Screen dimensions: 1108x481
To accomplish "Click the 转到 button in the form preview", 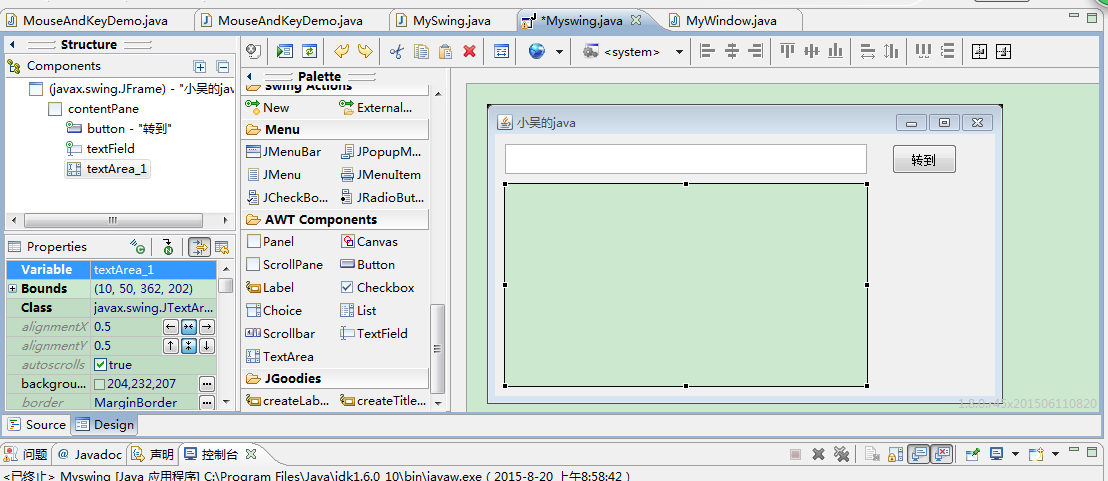I will 923,159.
